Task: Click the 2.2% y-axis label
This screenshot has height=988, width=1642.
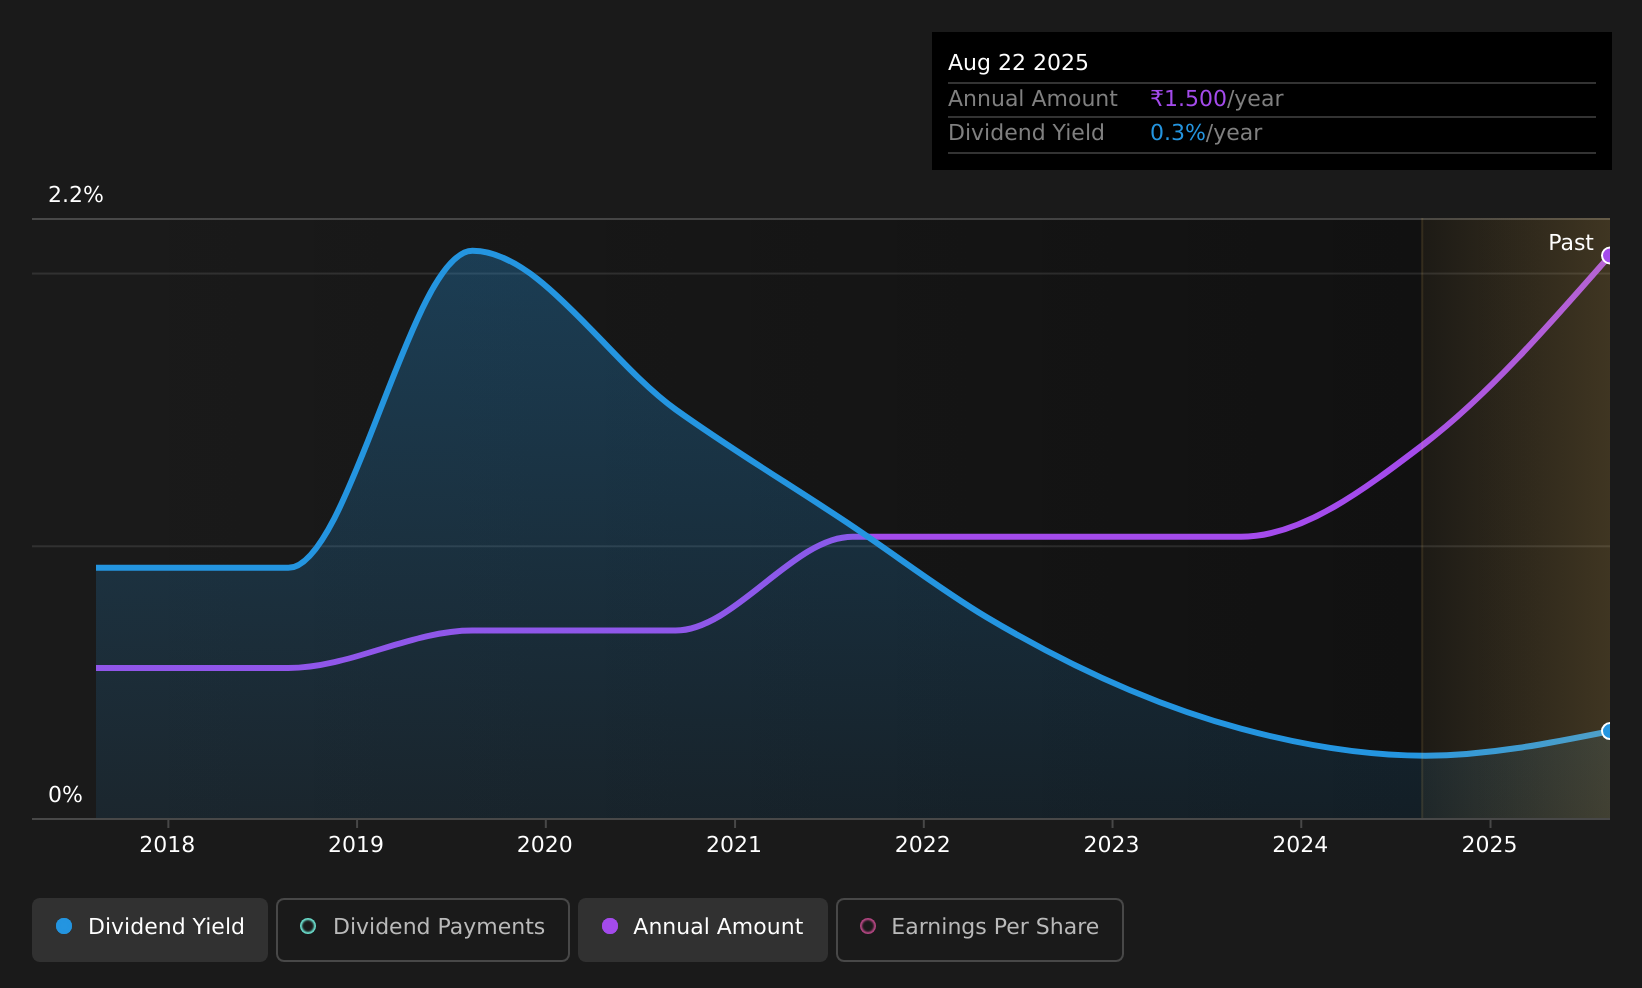Action: (76, 195)
